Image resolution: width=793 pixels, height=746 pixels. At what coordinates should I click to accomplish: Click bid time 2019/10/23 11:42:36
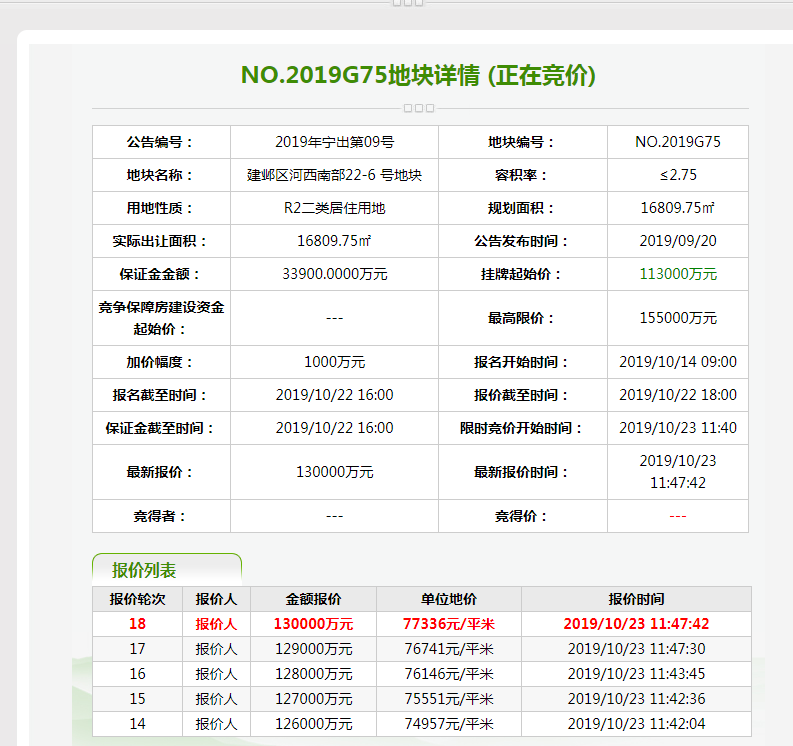[x=636, y=699]
